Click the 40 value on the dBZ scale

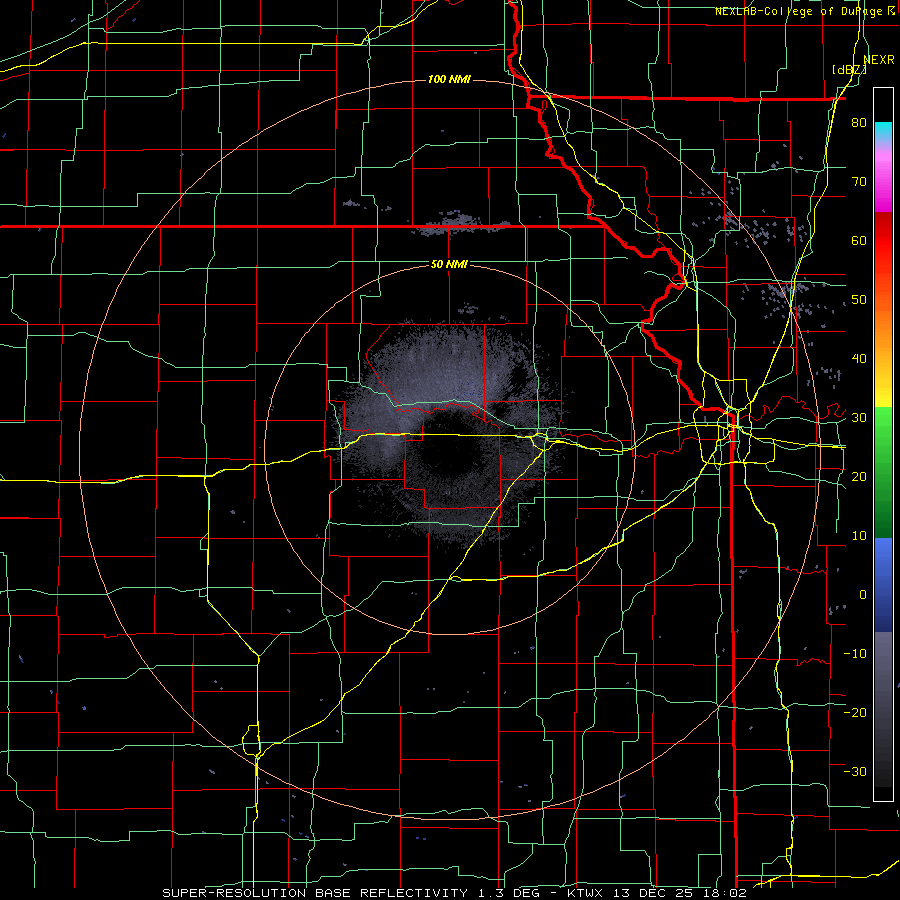point(859,359)
